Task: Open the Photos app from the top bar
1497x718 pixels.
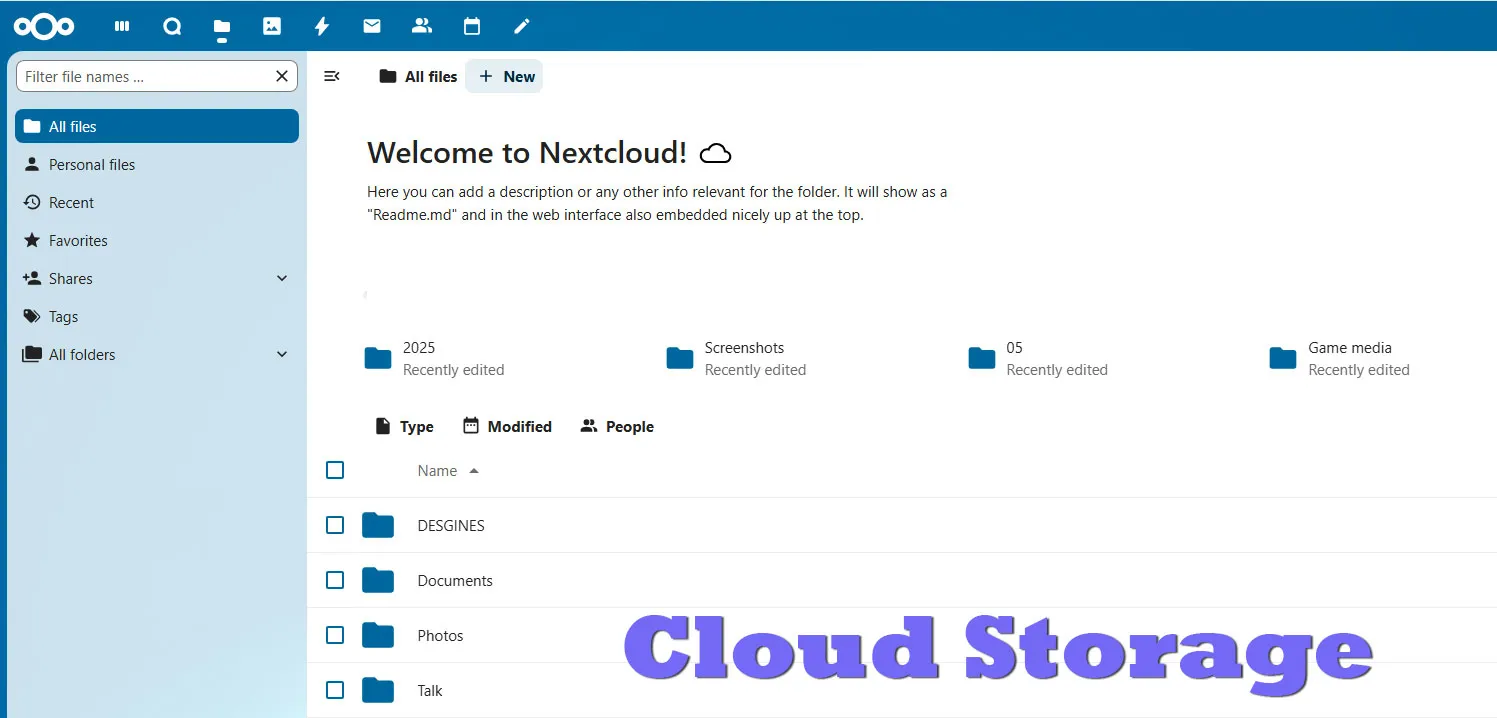Action: pos(271,26)
